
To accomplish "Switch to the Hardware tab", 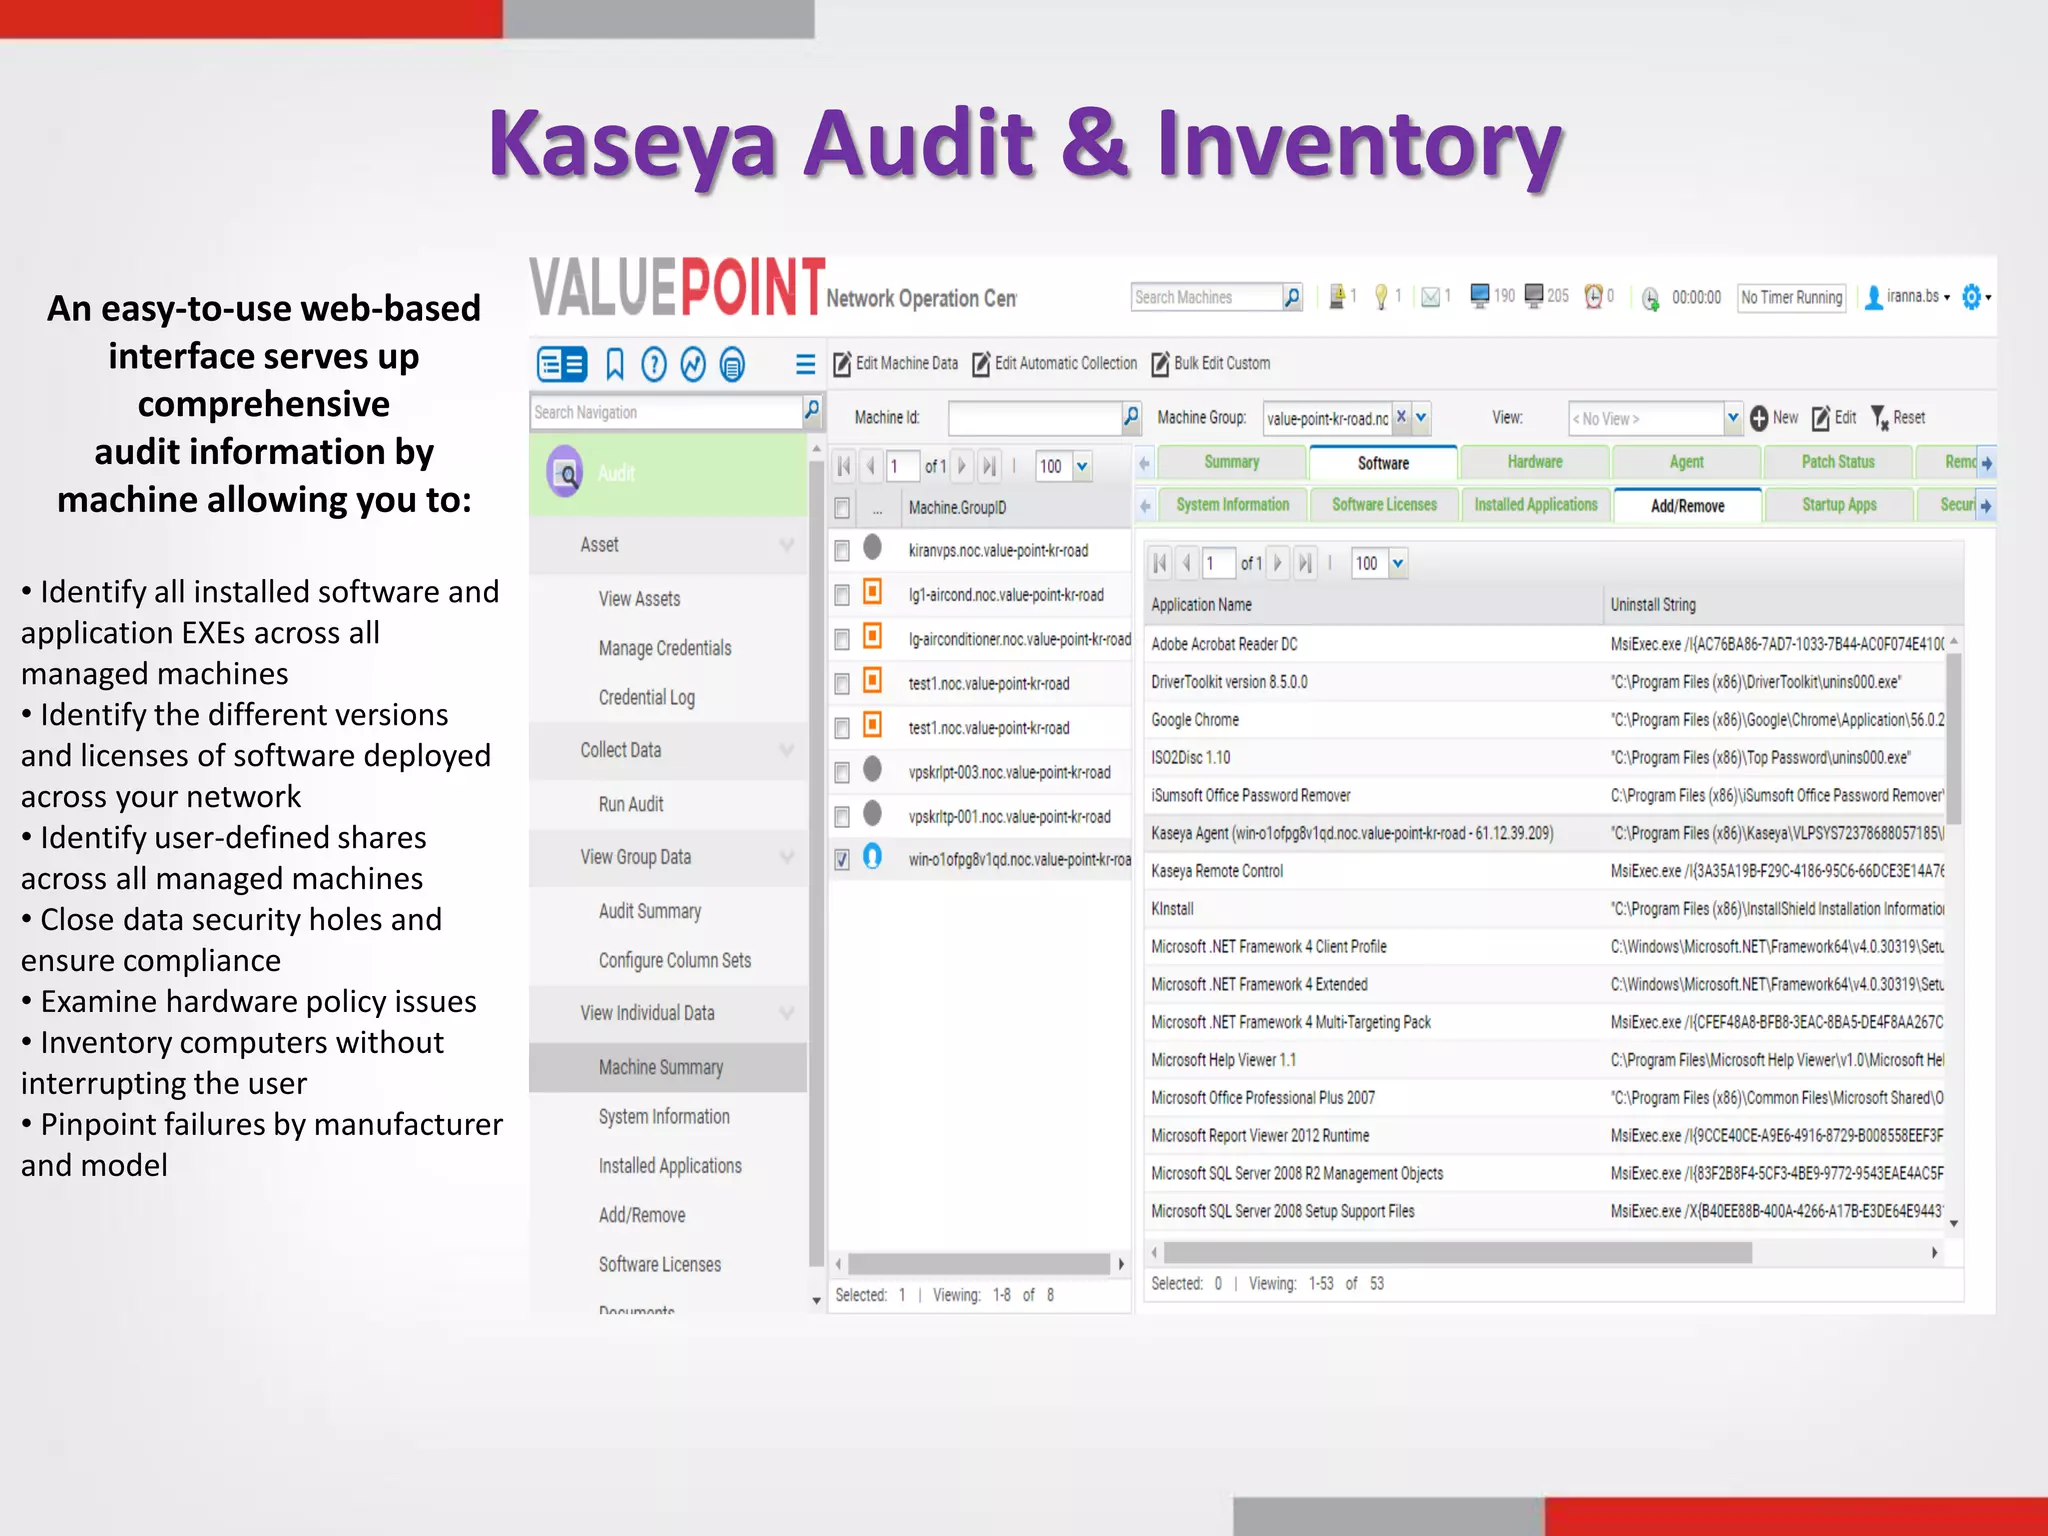I will (x=1534, y=462).
